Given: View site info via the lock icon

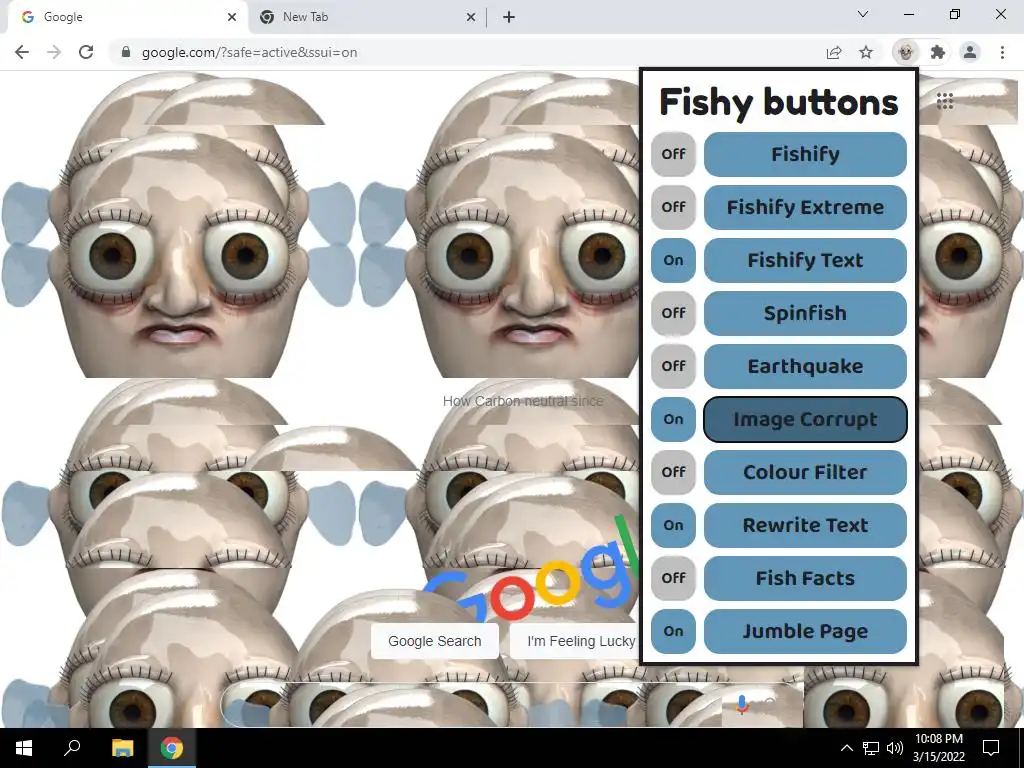Looking at the screenshot, I should pos(126,52).
